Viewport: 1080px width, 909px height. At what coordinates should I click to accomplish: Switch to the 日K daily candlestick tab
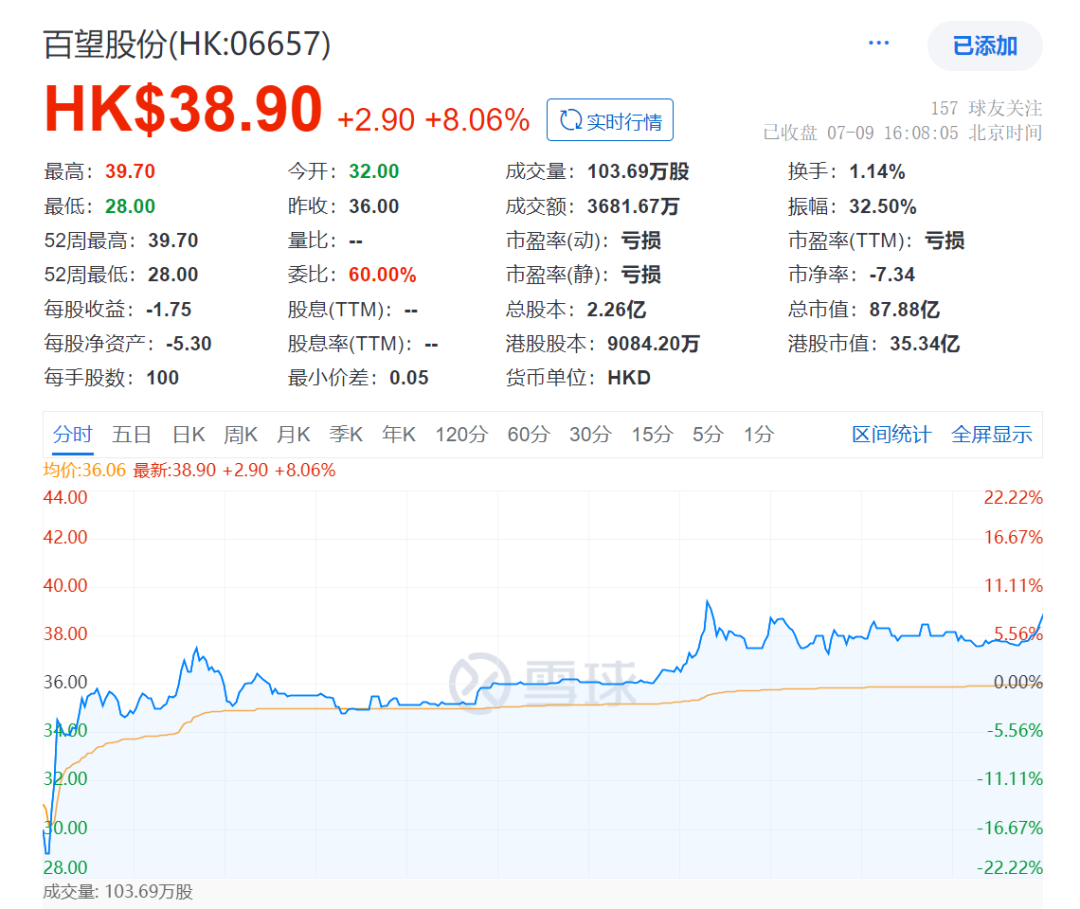(x=188, y=434)
